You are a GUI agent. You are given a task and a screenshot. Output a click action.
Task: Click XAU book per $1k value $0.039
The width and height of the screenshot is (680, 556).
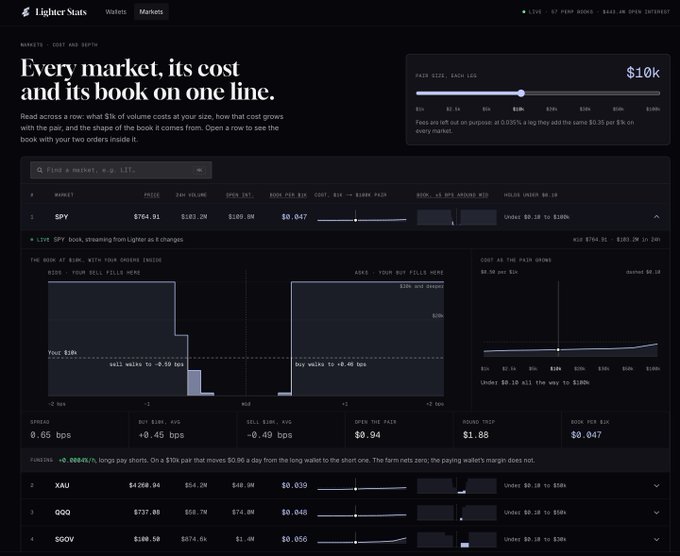(x=294, y=485)
